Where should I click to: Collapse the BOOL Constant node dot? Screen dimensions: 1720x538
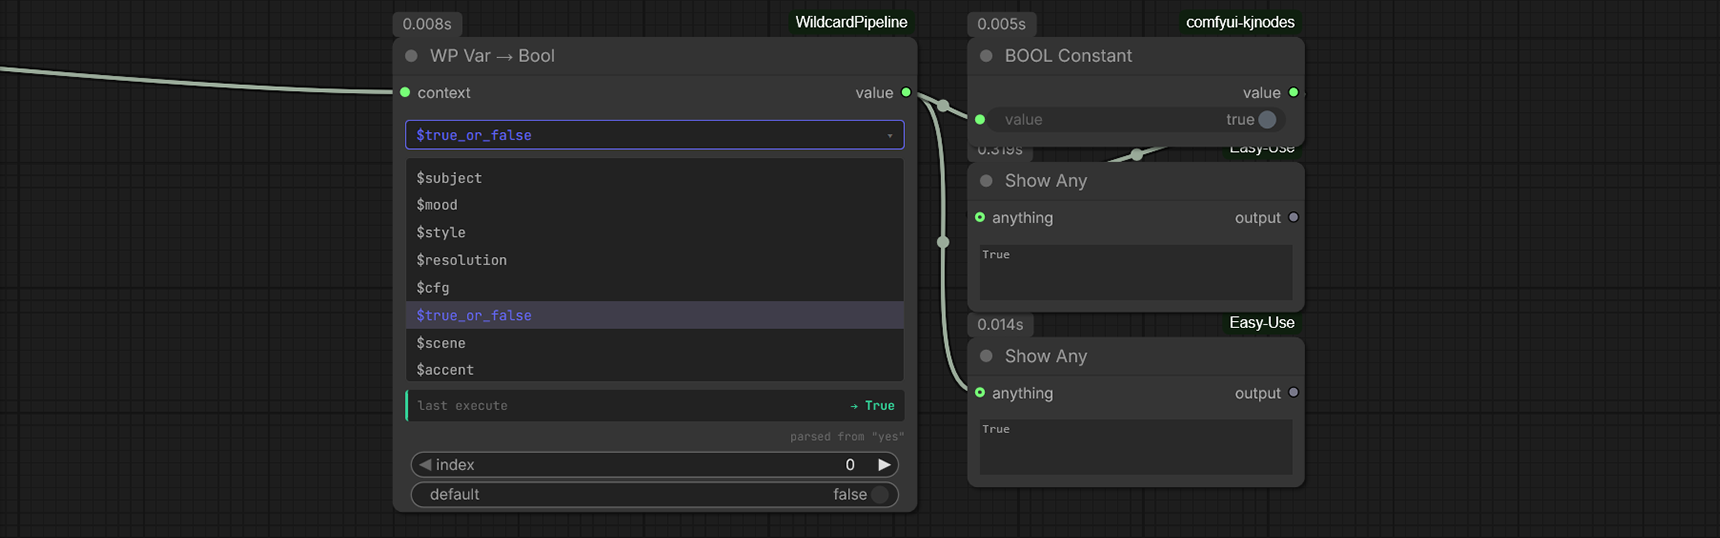click(x=986, y=56)
